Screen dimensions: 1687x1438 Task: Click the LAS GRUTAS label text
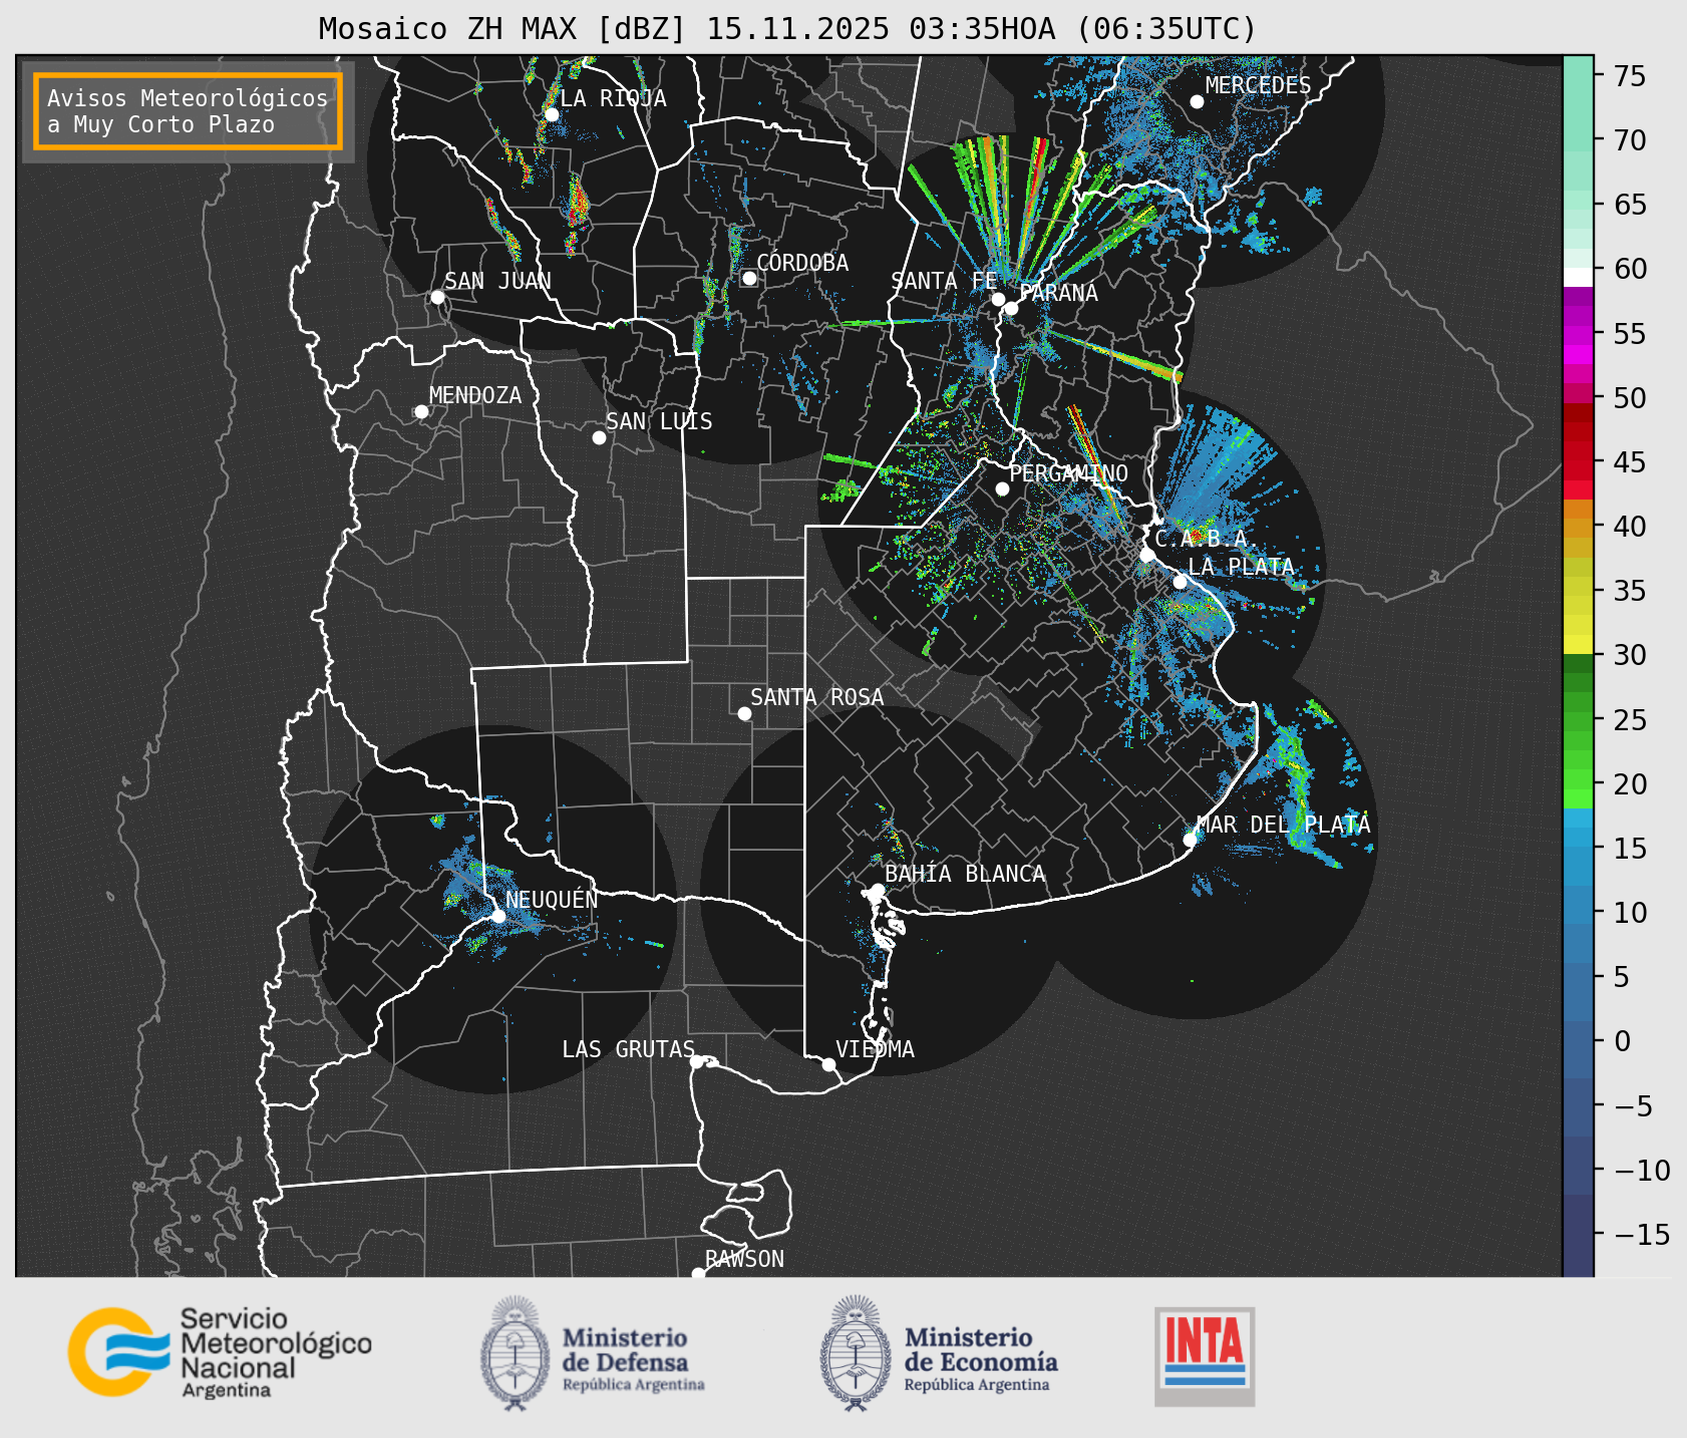pyautogui.click(x=627, y=1050)
